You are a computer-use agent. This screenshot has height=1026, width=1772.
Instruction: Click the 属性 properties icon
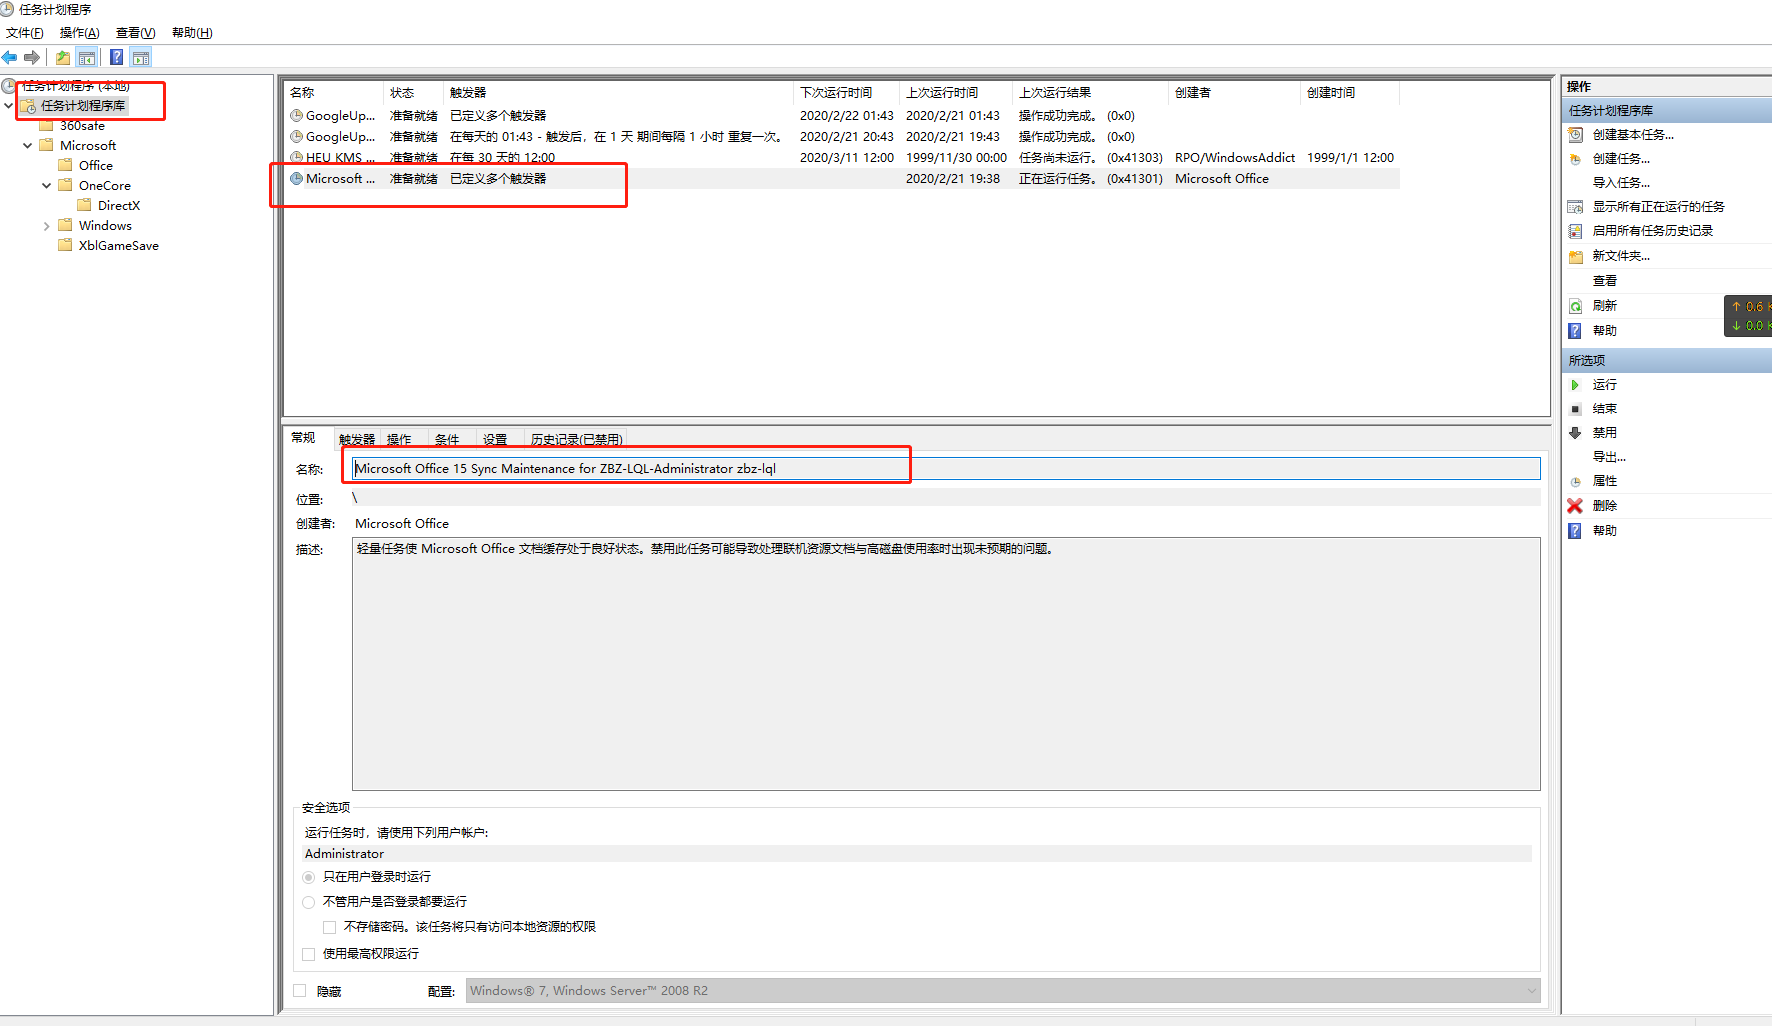(x=1575, y=481)
